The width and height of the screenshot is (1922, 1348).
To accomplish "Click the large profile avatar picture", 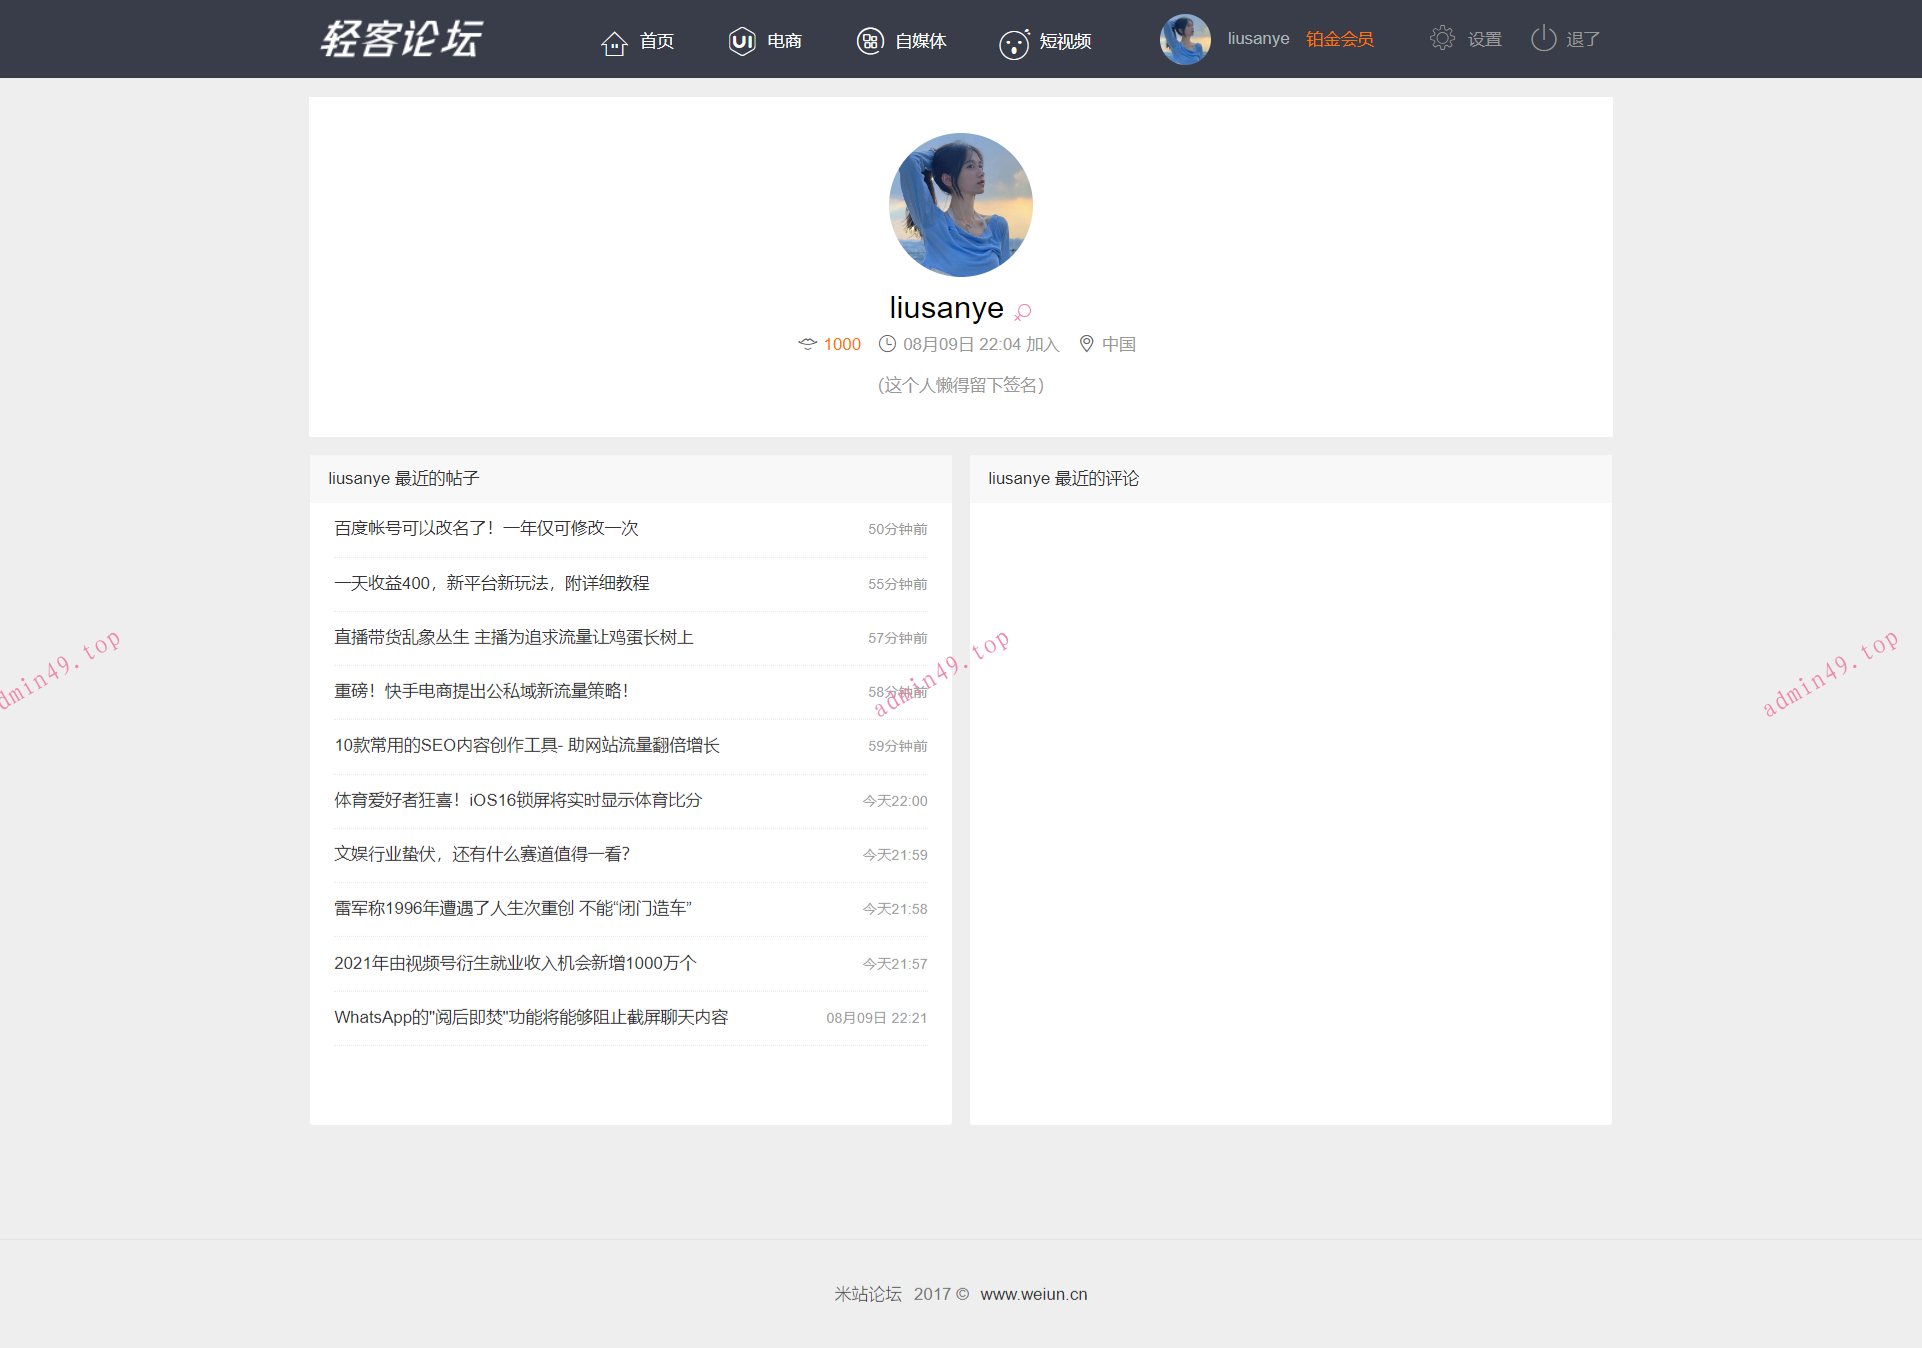I will coord(960,205).
